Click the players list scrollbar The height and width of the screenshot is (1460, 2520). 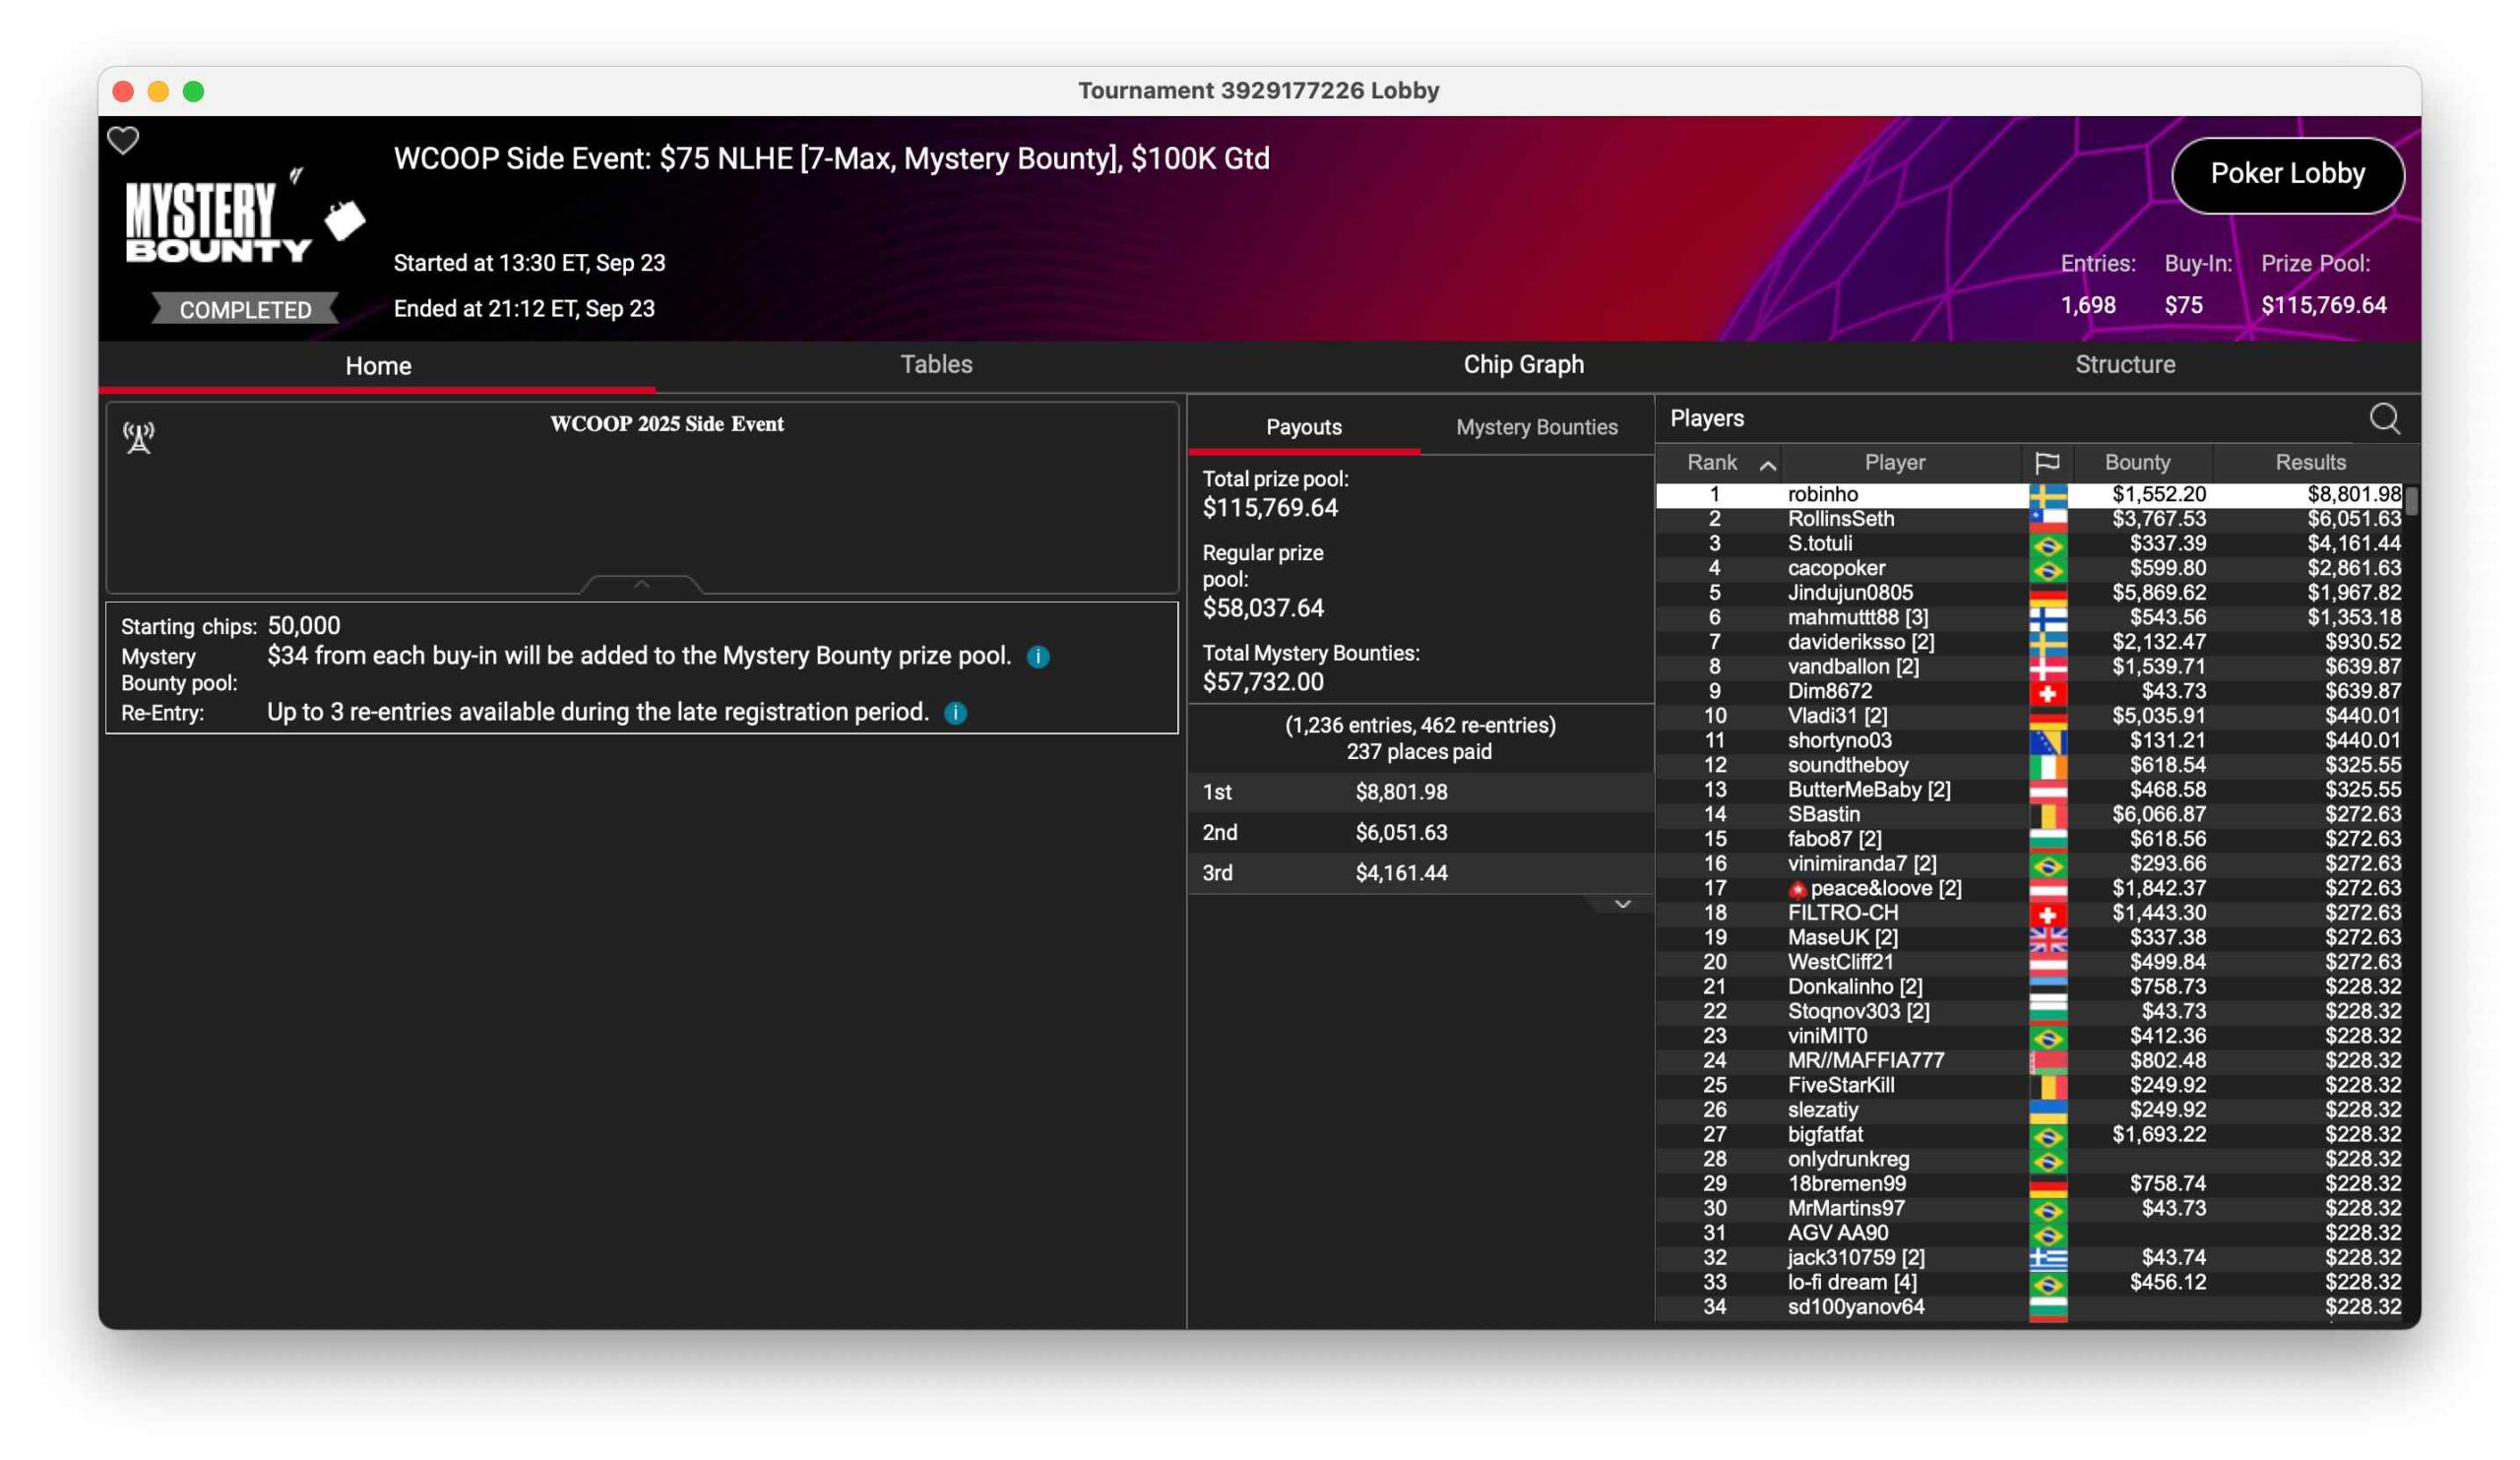(x=2411, y=502)
